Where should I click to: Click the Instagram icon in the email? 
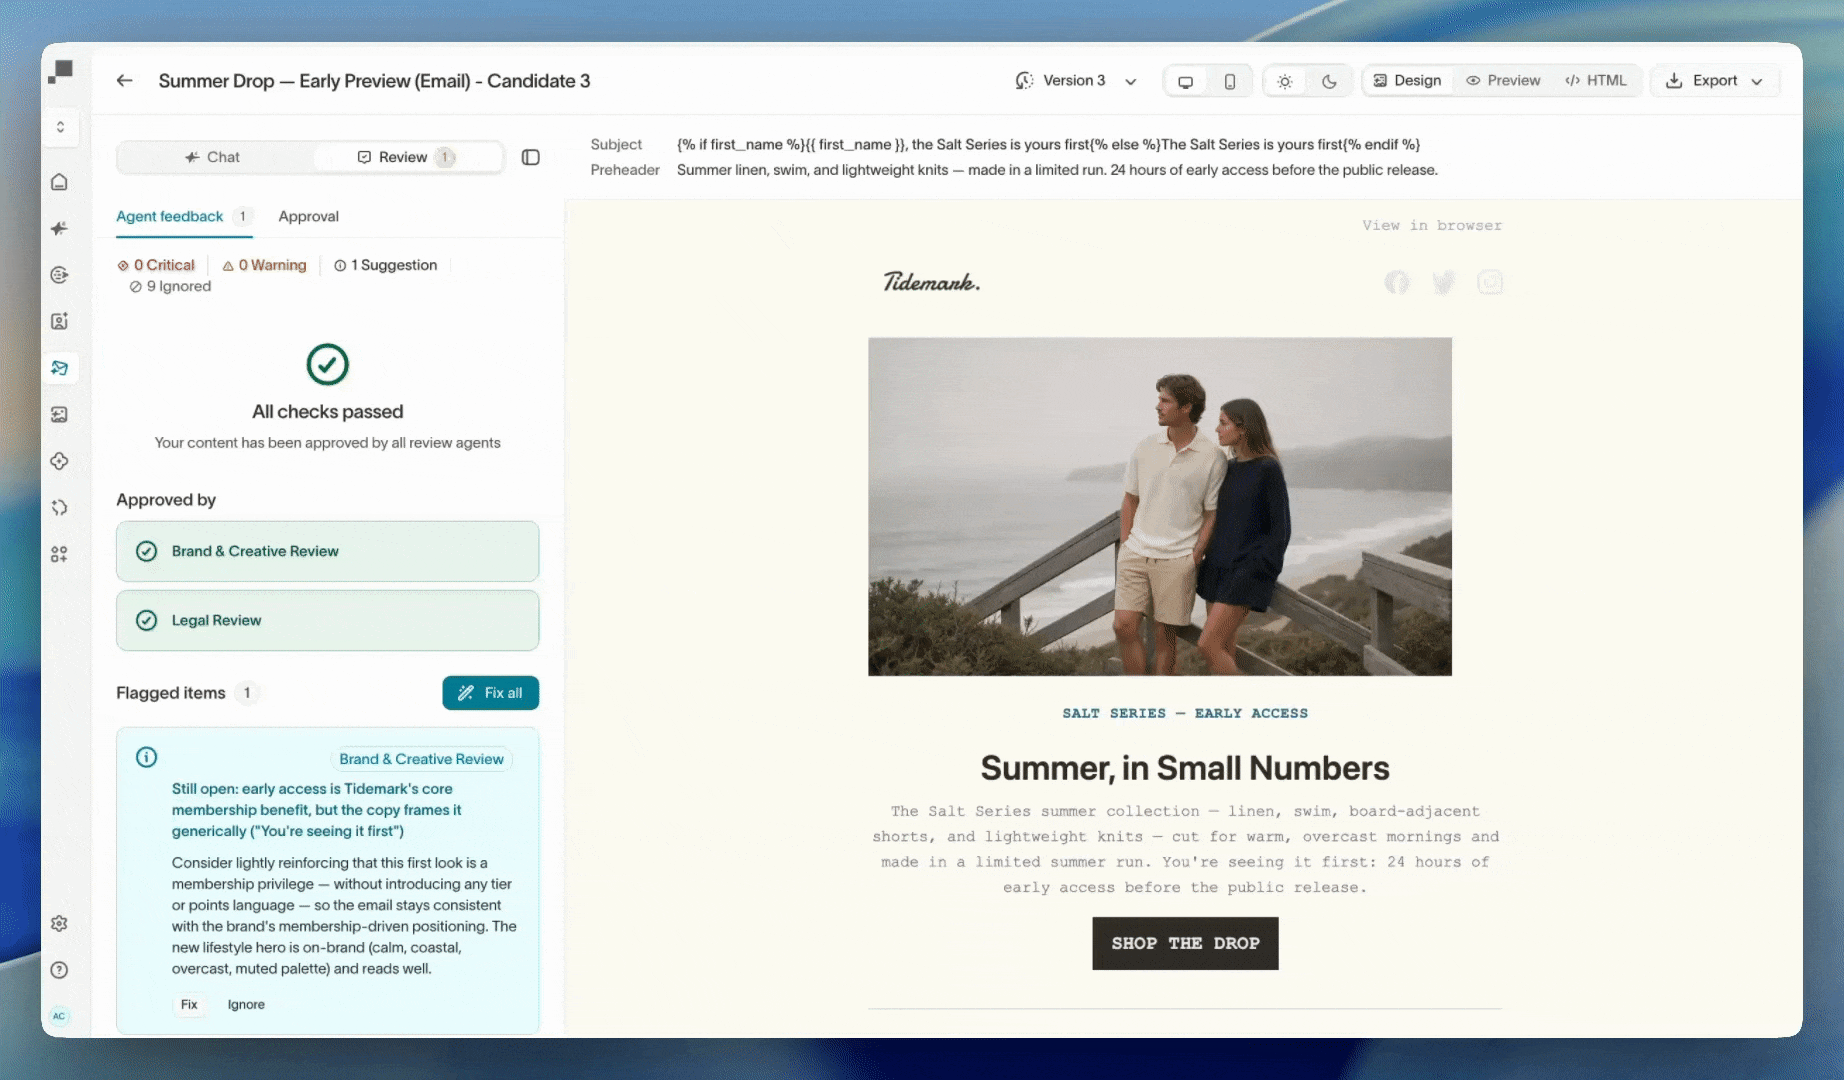pyautogui.click(x=1490, y=283)
